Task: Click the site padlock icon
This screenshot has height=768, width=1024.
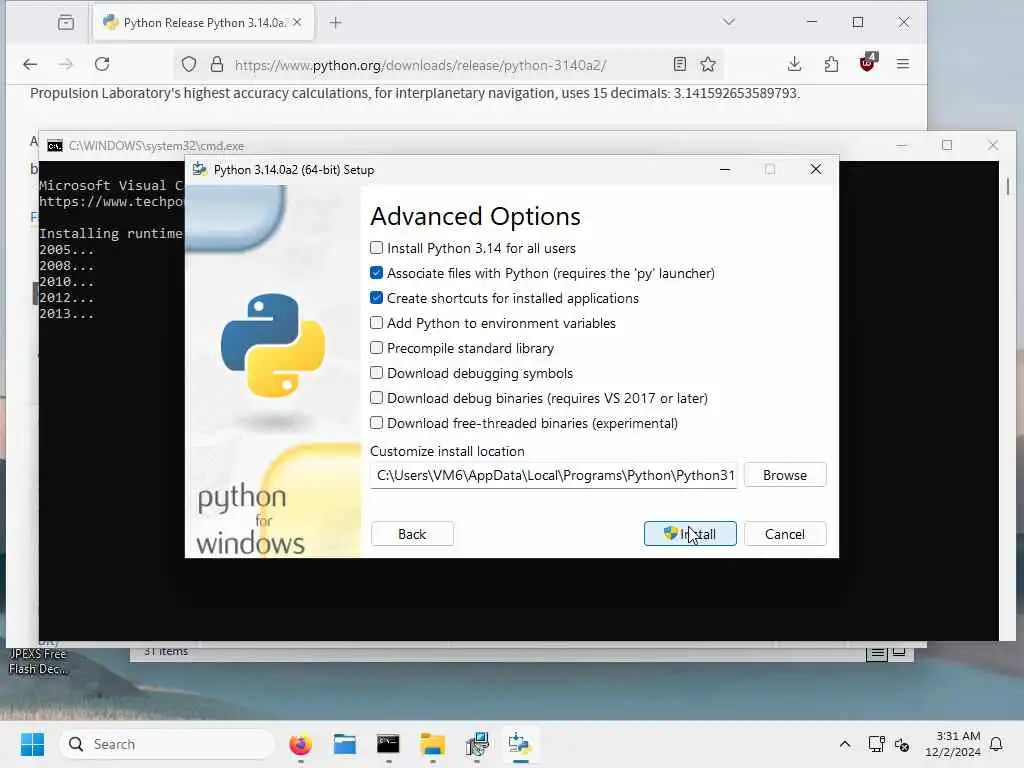Action: [x=217, y=64]
